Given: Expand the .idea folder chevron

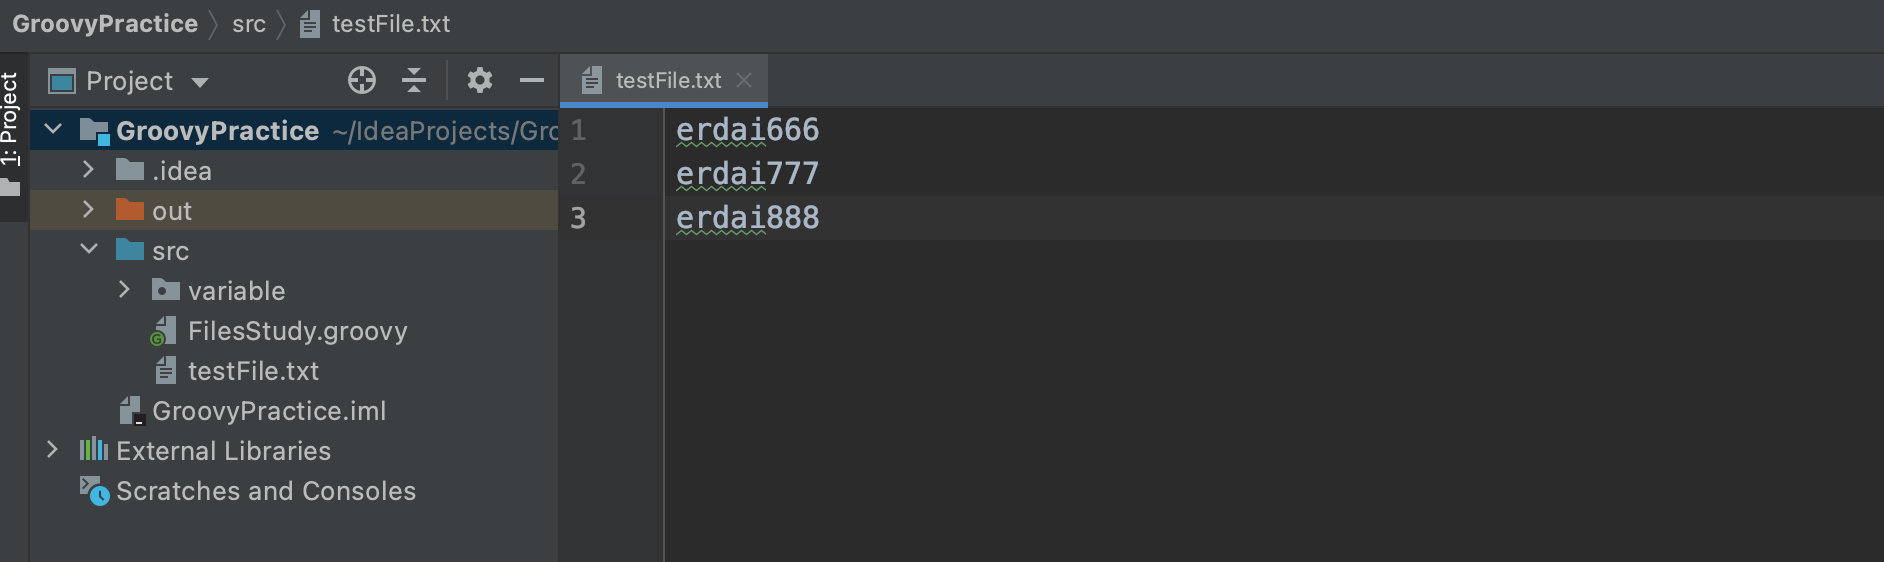Looking at the screenshot, I should (x=88, y=170).
